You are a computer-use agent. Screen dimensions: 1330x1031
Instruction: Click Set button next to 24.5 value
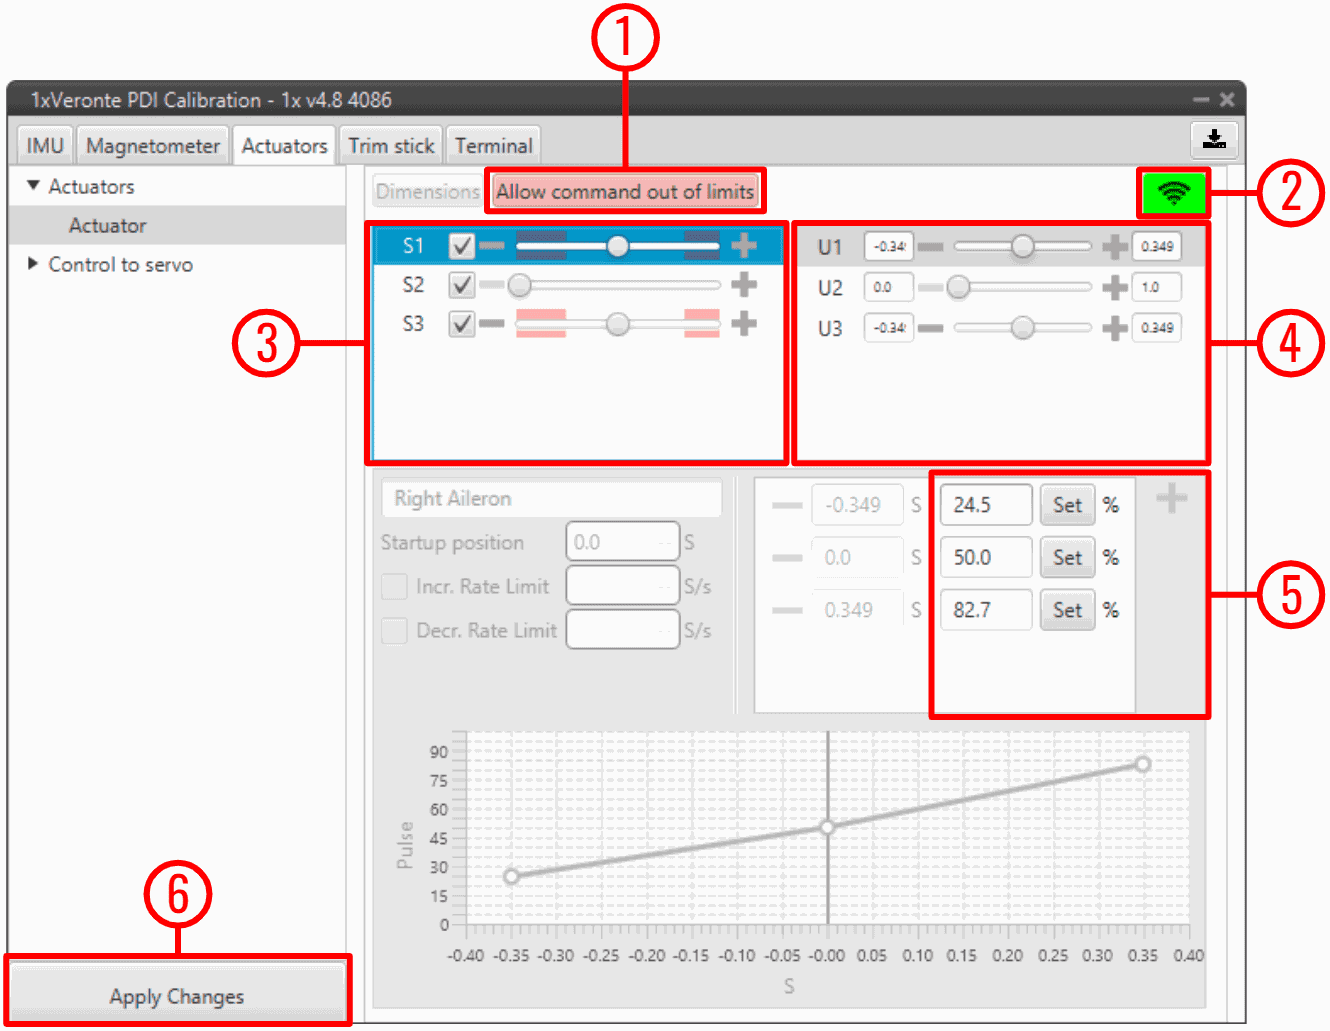[1066, 505]
